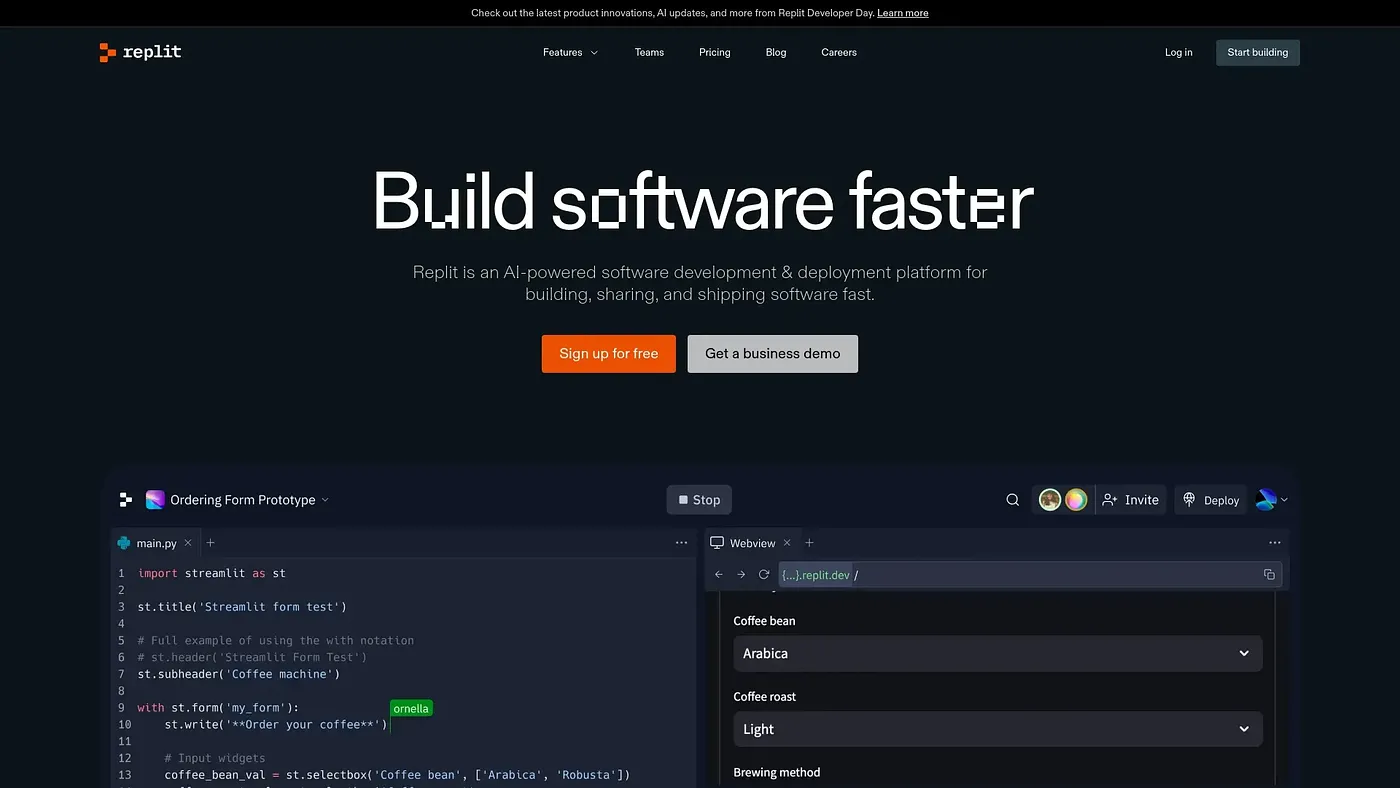Screen dimensions: 1400x788
Task: Click the Replit logo in header
Action: [x=140, y=52]
